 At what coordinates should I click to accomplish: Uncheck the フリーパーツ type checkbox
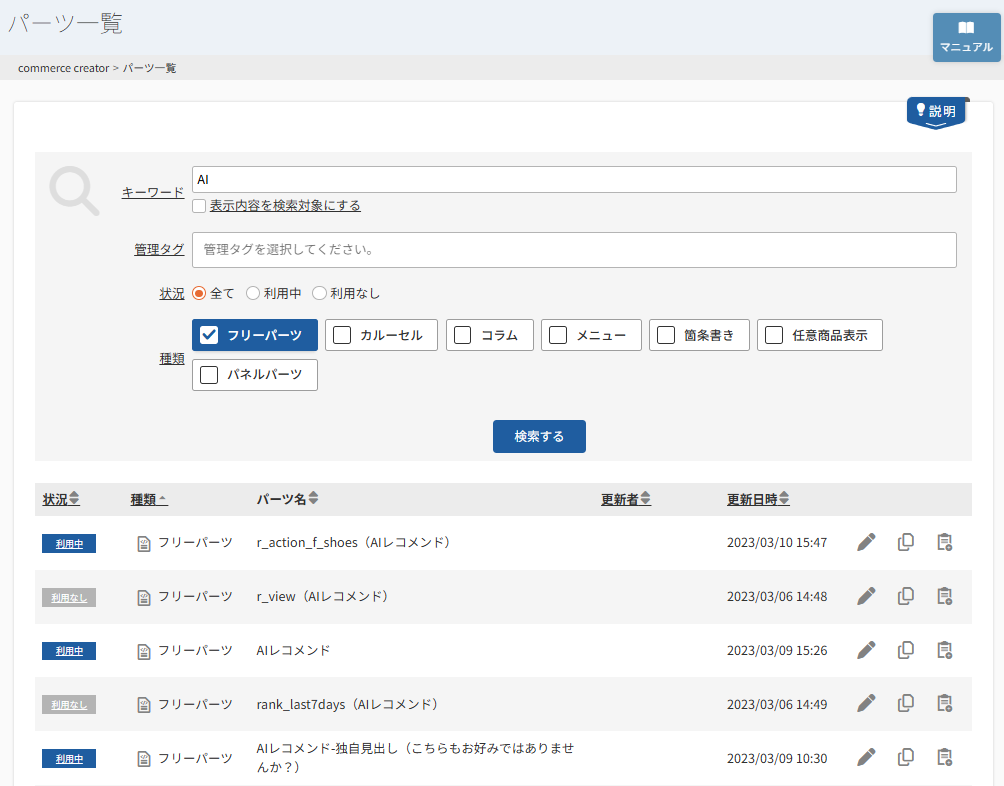(x=210, y=335)
